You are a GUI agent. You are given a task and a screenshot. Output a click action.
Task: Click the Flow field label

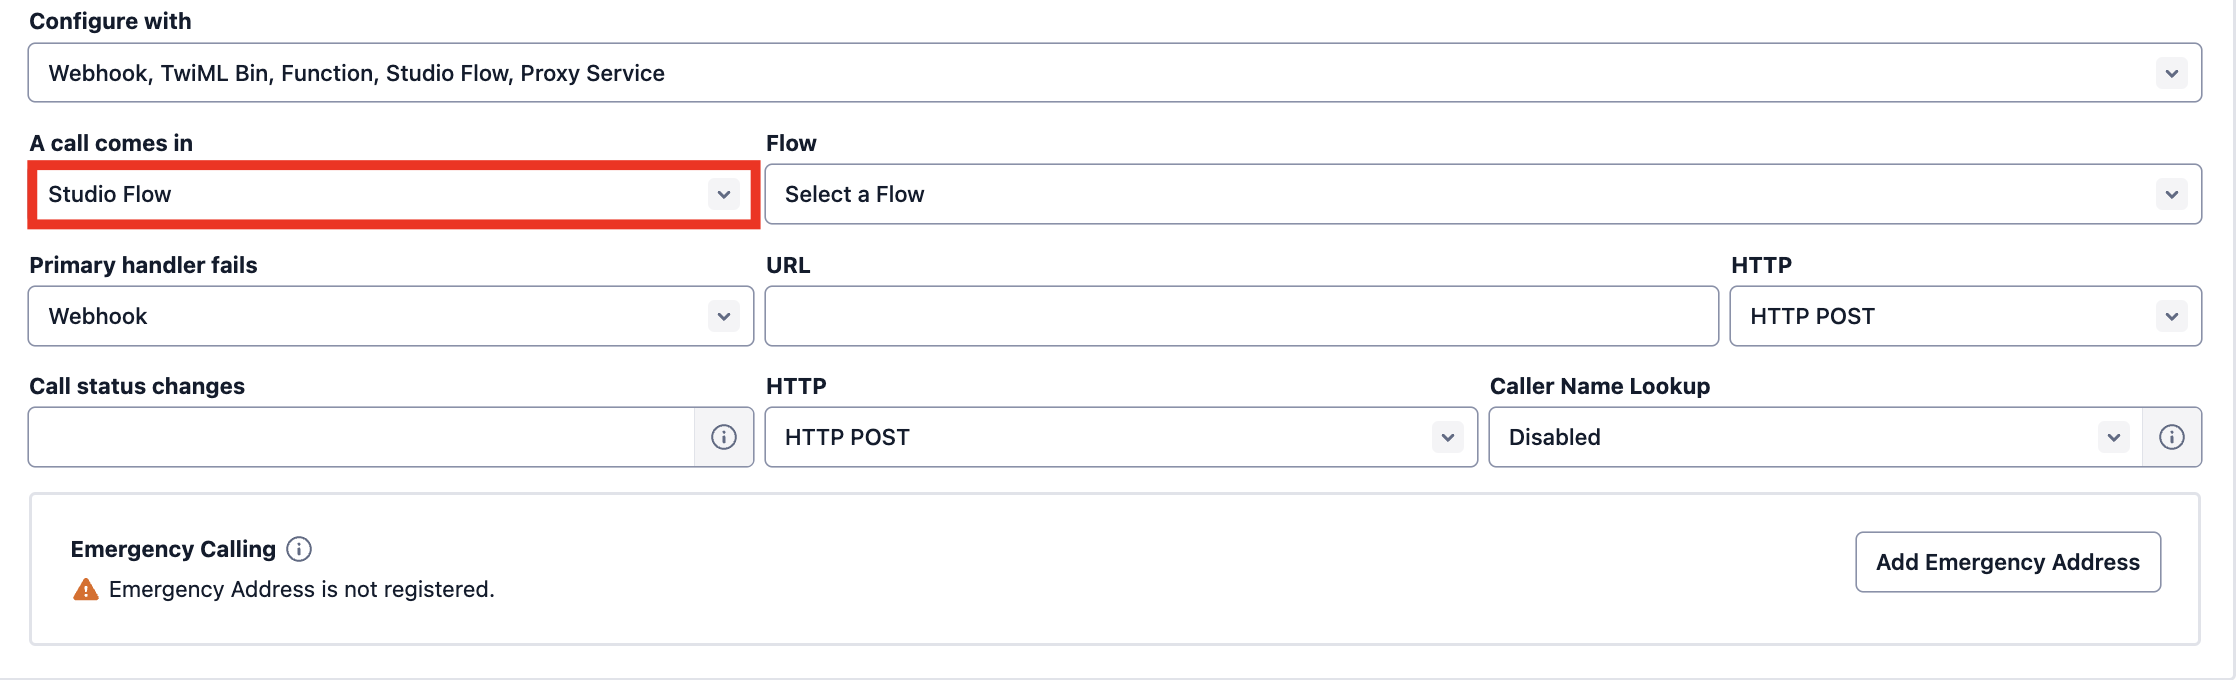(791, 143)
